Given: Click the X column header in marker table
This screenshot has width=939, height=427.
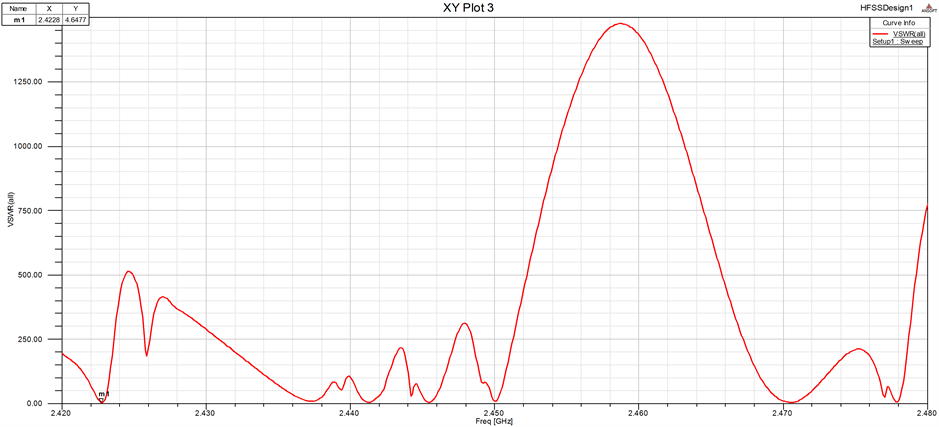Looking at the screenshot, I should [x=49, y=8].
